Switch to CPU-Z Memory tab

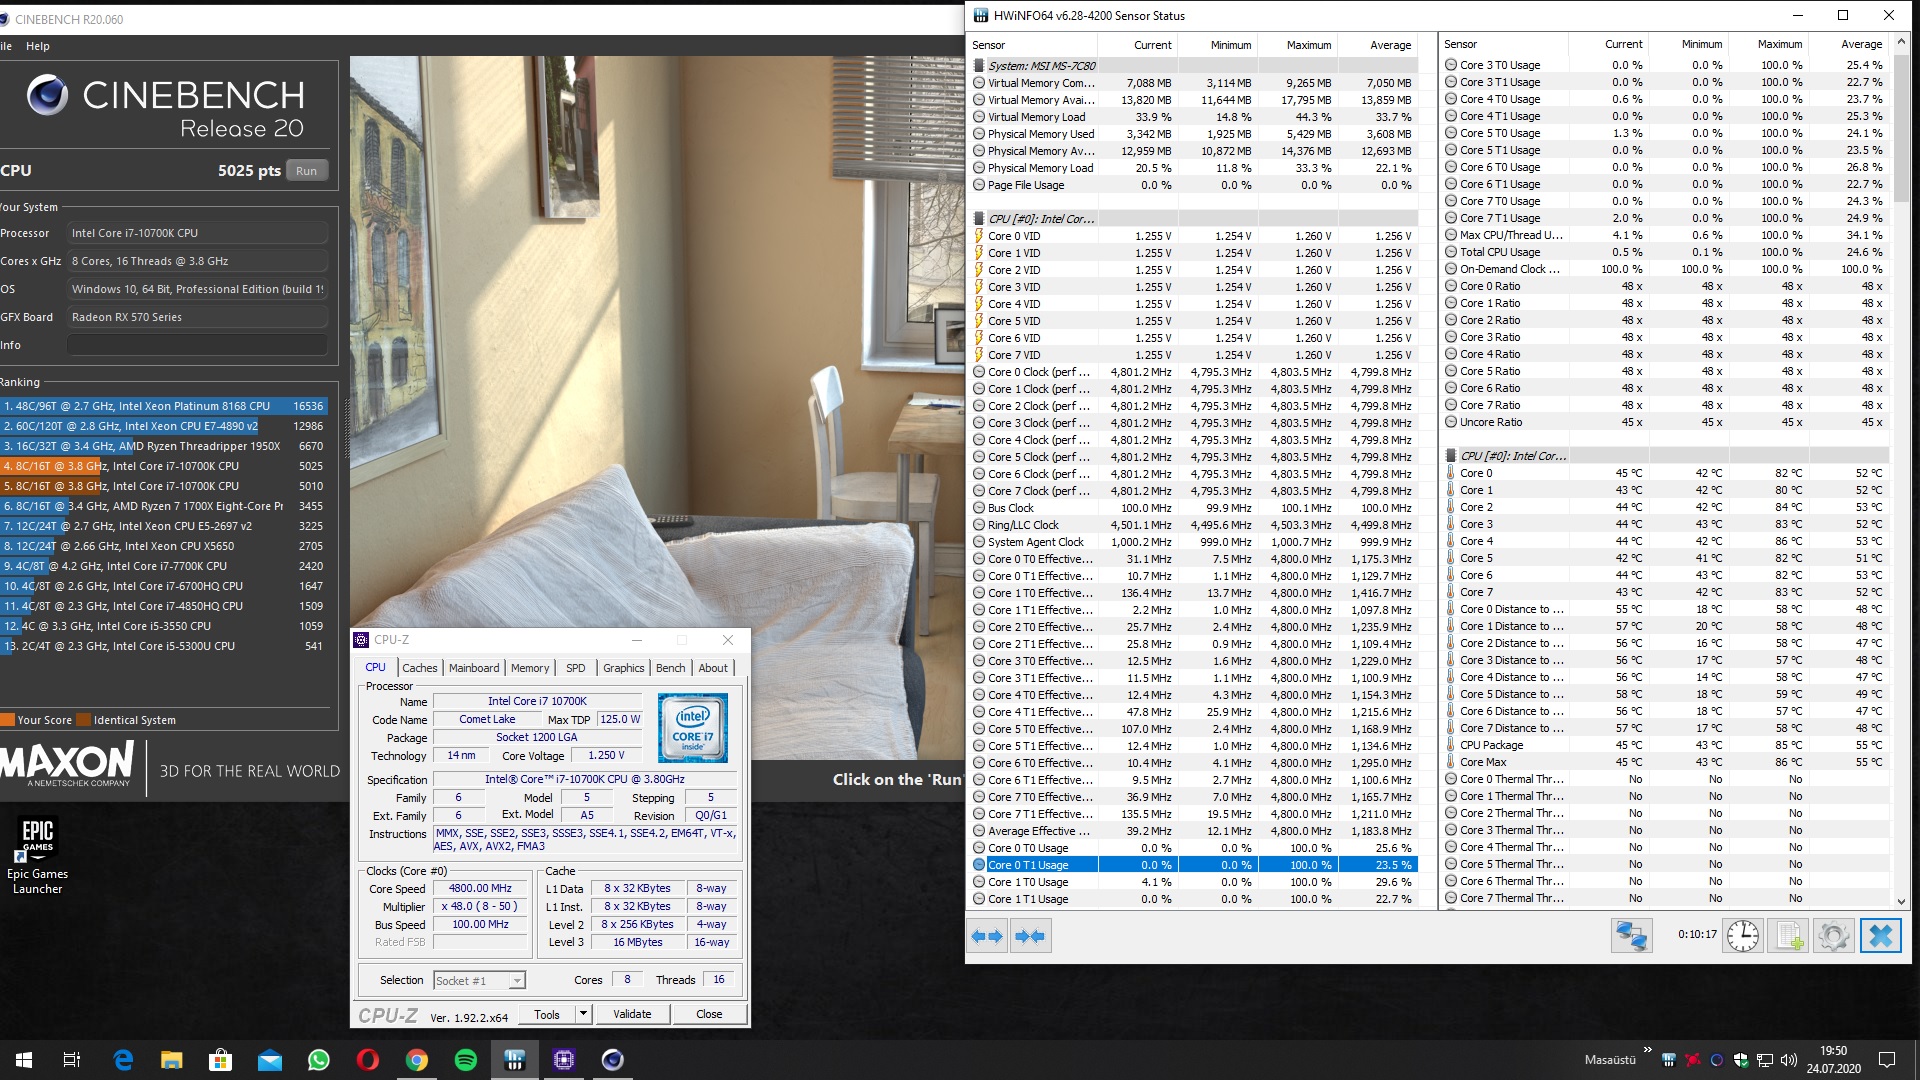coord(530,668)
